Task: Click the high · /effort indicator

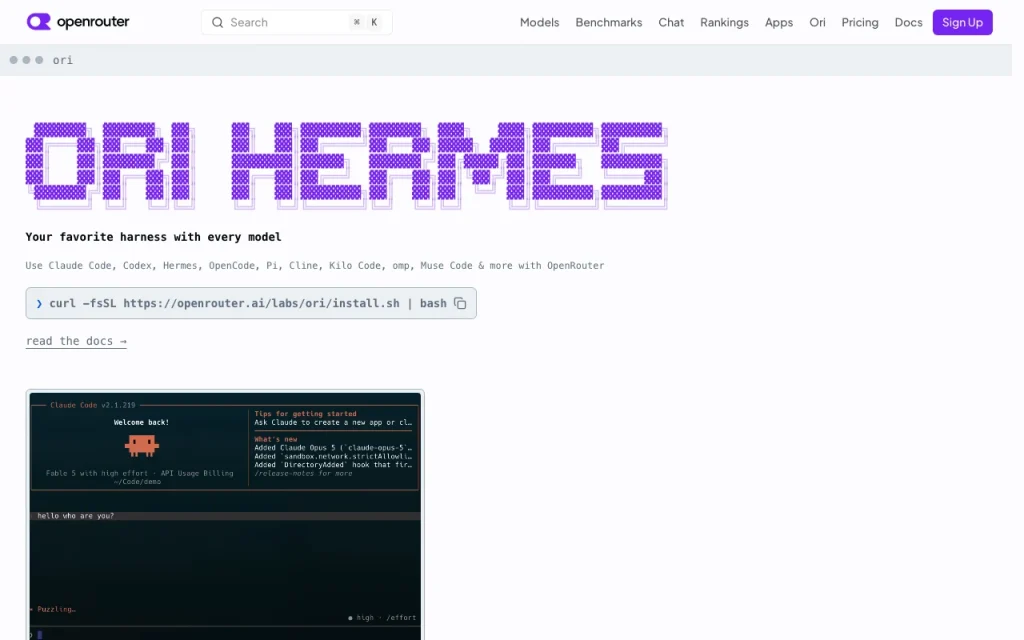Action: [383, 618]
